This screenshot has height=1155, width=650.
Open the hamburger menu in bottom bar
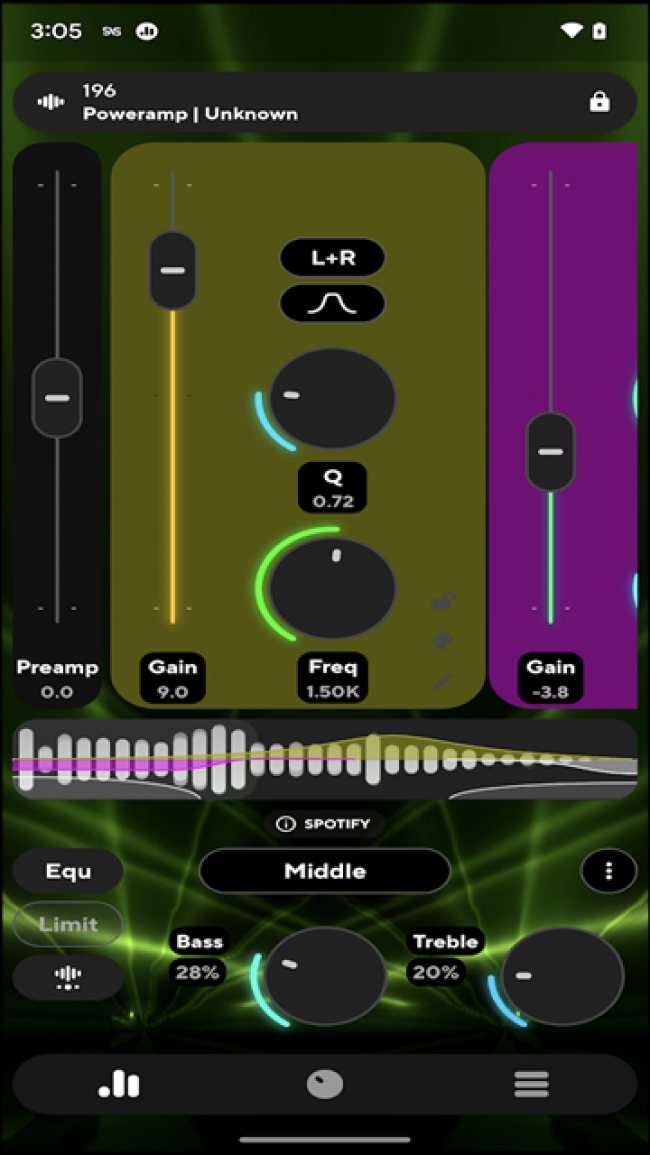pyautogui.click(x=531, y=1084)
